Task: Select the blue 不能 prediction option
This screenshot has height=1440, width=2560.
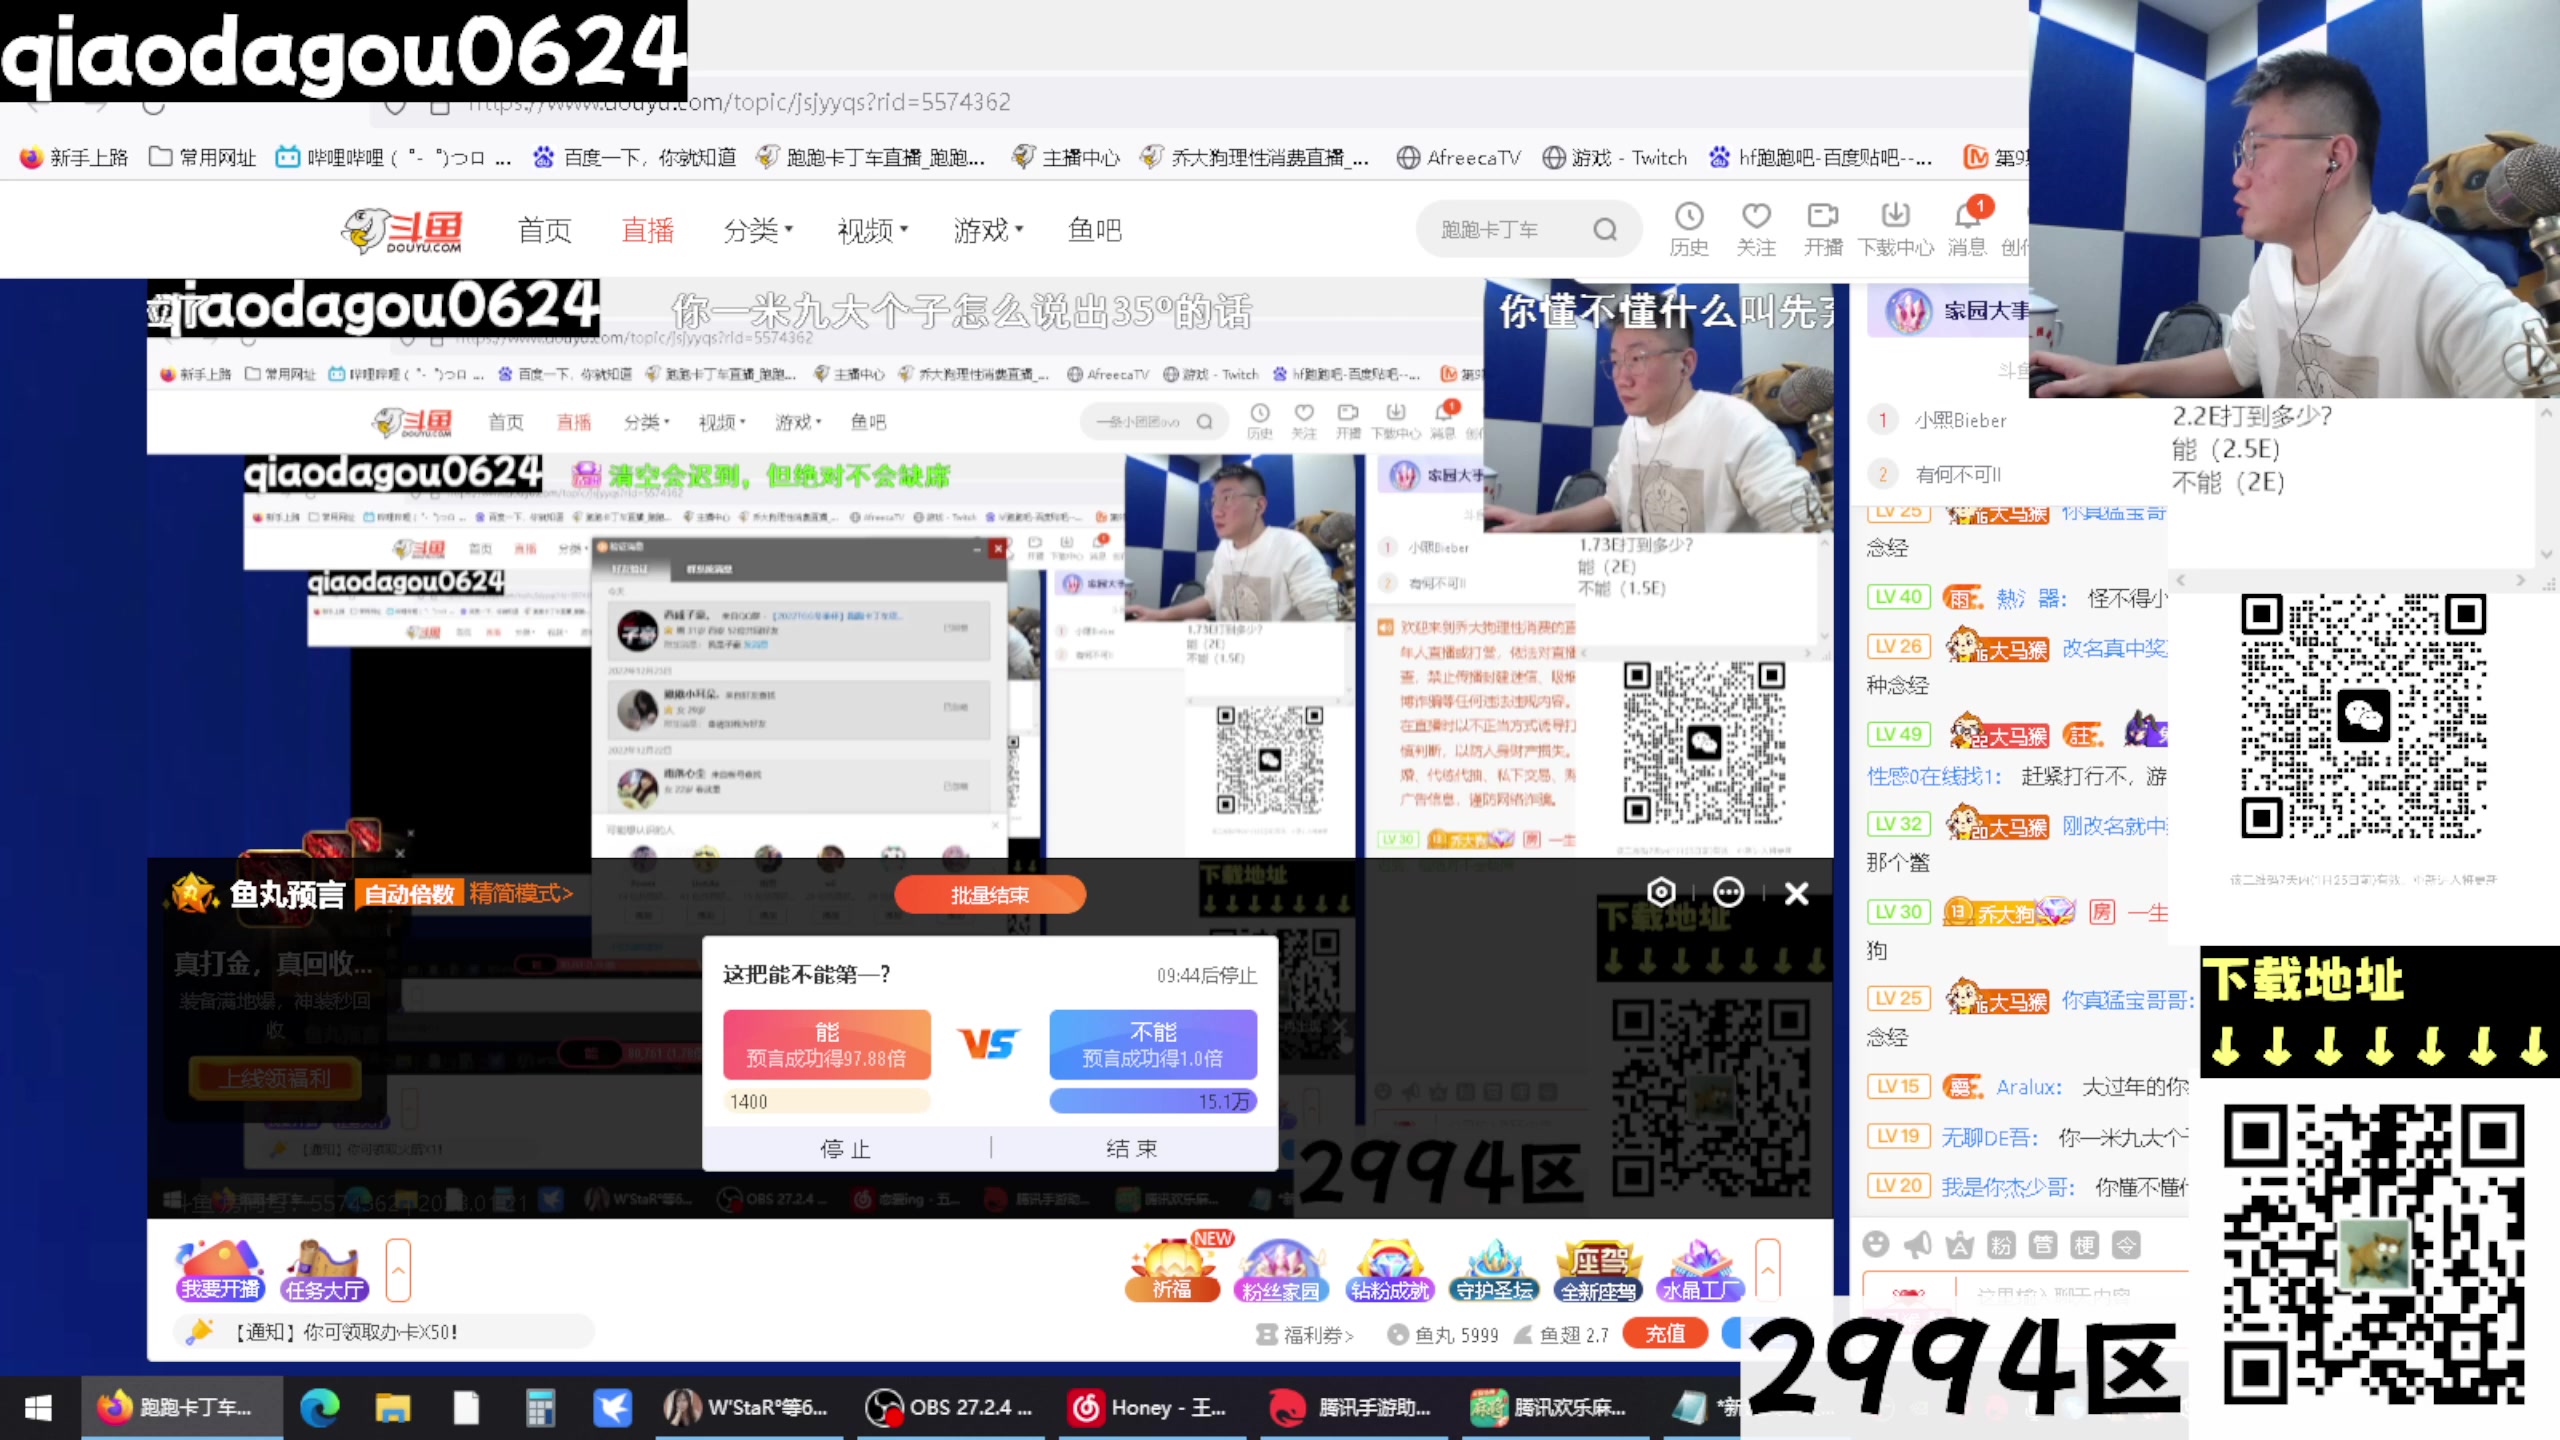Action: 1152,1044
